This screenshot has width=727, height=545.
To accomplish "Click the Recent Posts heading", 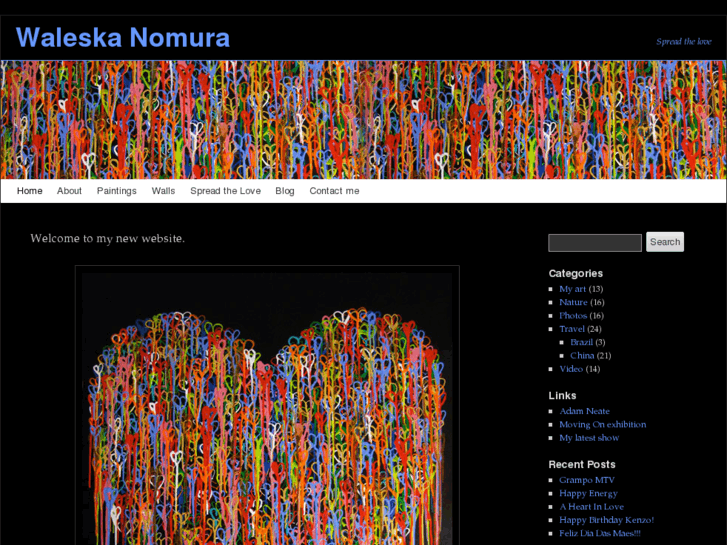I will [582, 465].
